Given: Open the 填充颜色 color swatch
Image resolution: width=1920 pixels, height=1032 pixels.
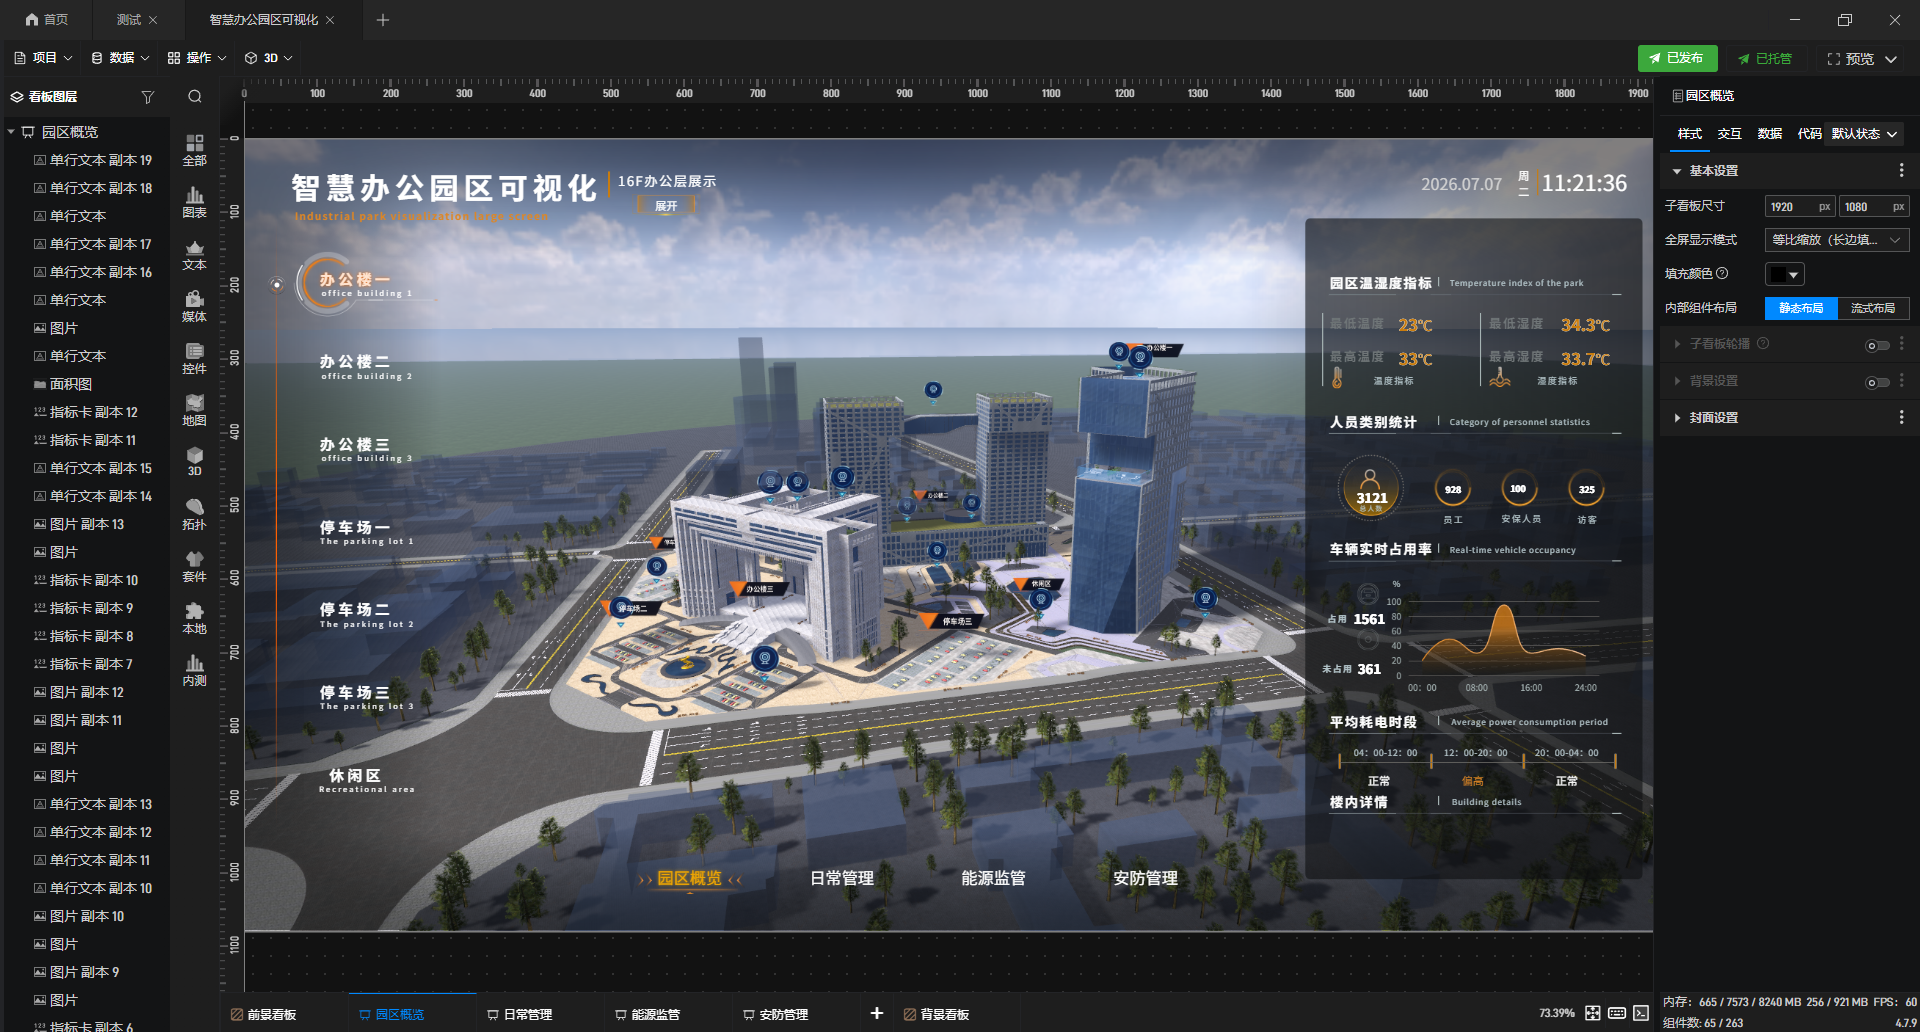Looking at the screenshot, I should (x=1784, y=274).
